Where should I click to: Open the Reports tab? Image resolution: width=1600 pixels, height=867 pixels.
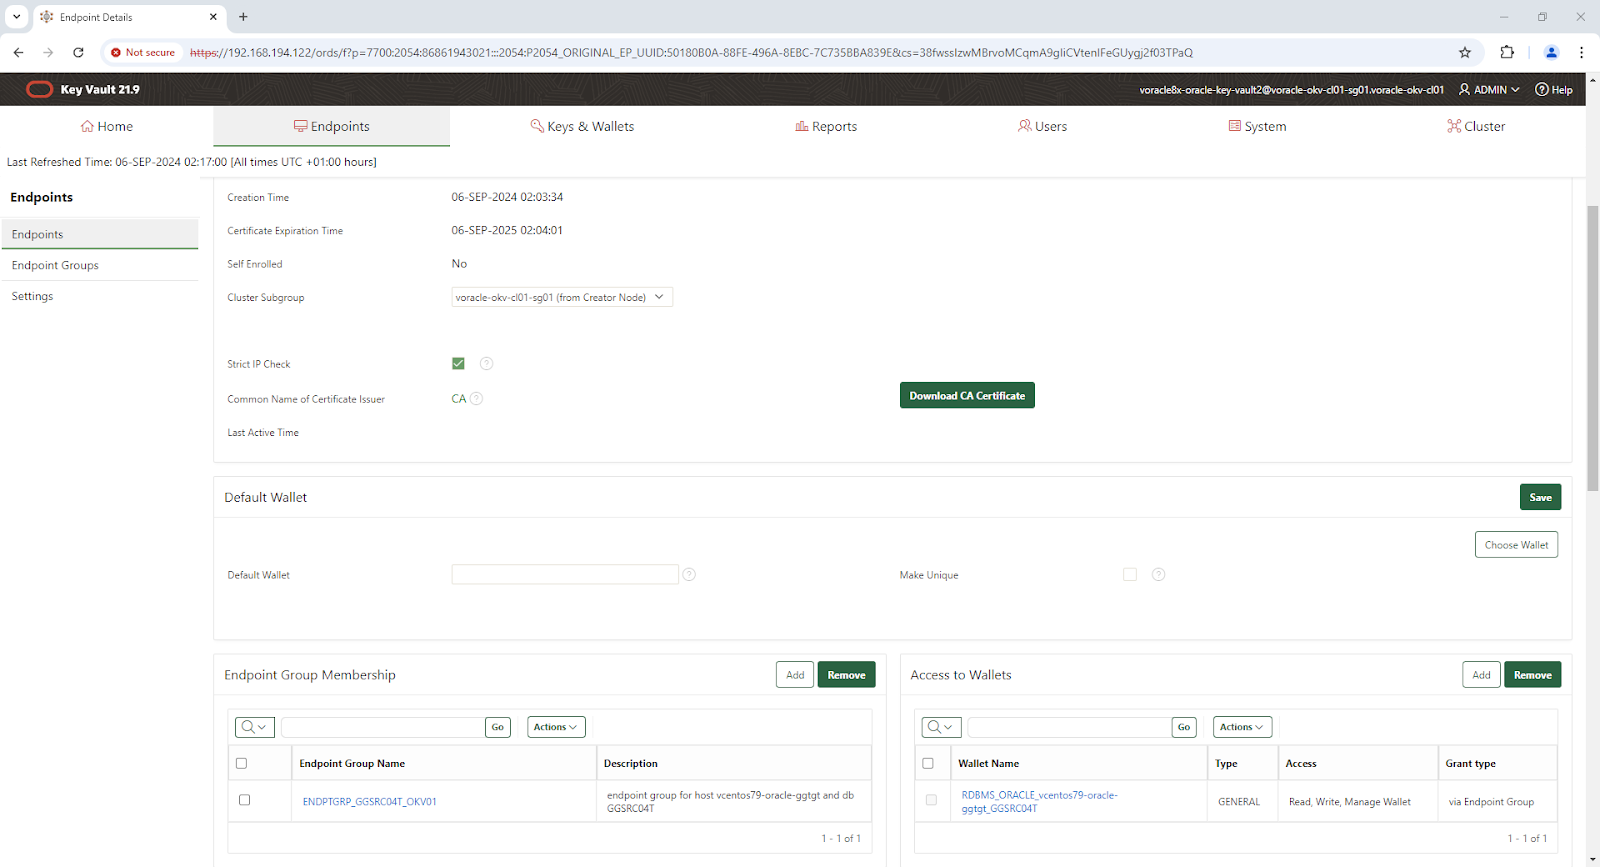coord(826,126)
